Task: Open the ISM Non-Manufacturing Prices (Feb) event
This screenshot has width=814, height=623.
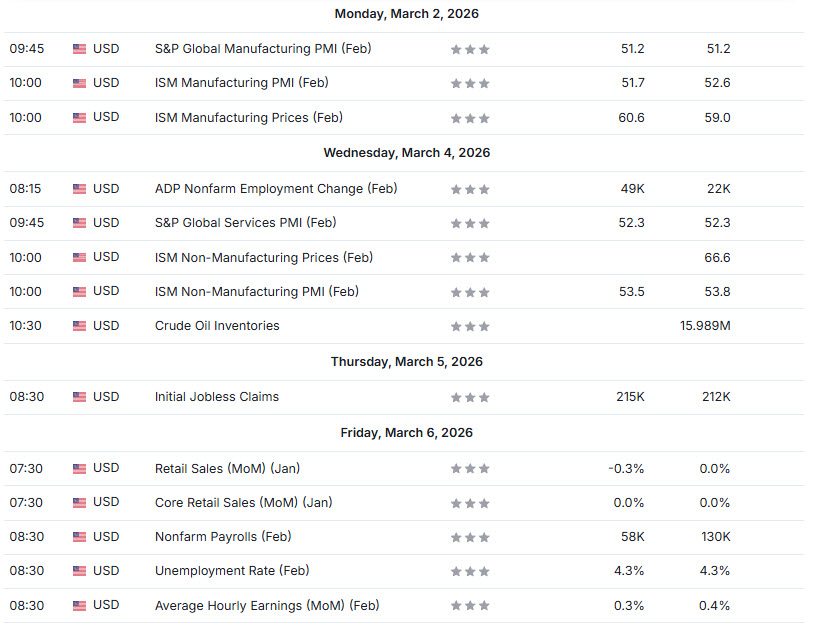Action: pos(263,257)
